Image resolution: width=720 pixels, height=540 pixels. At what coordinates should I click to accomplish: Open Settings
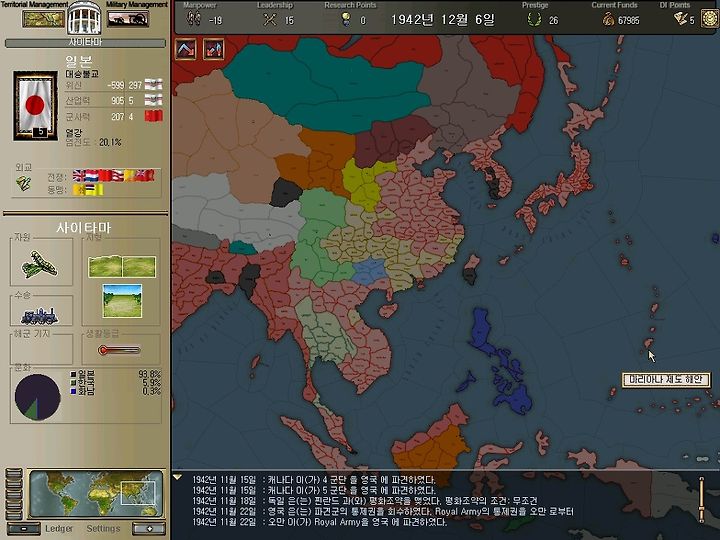[103, 529]
